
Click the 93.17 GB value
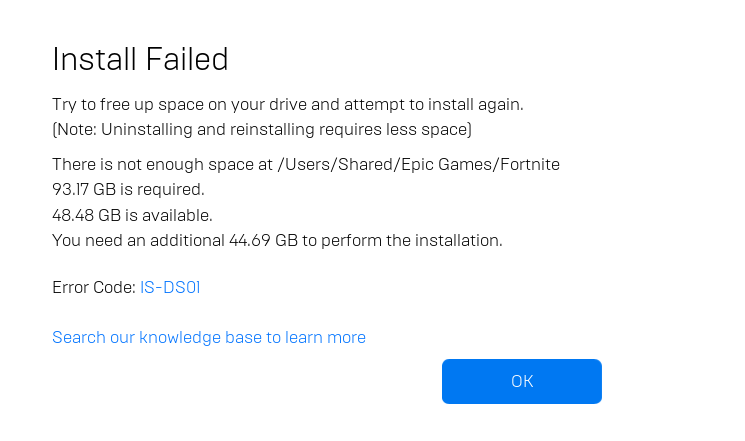tap(86, 189)
